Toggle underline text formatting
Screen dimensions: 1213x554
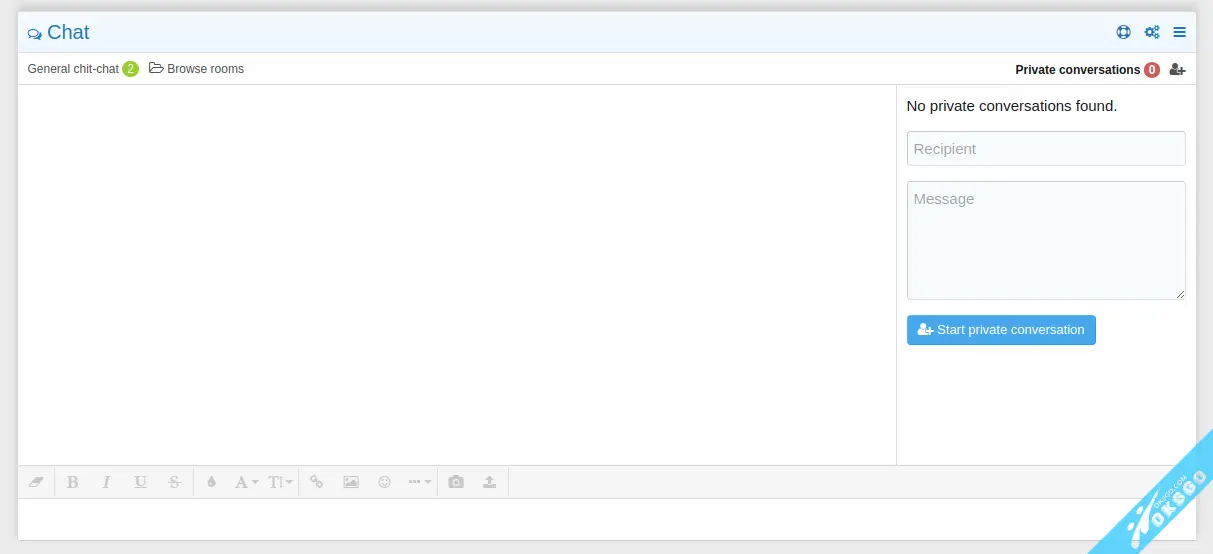140,482
